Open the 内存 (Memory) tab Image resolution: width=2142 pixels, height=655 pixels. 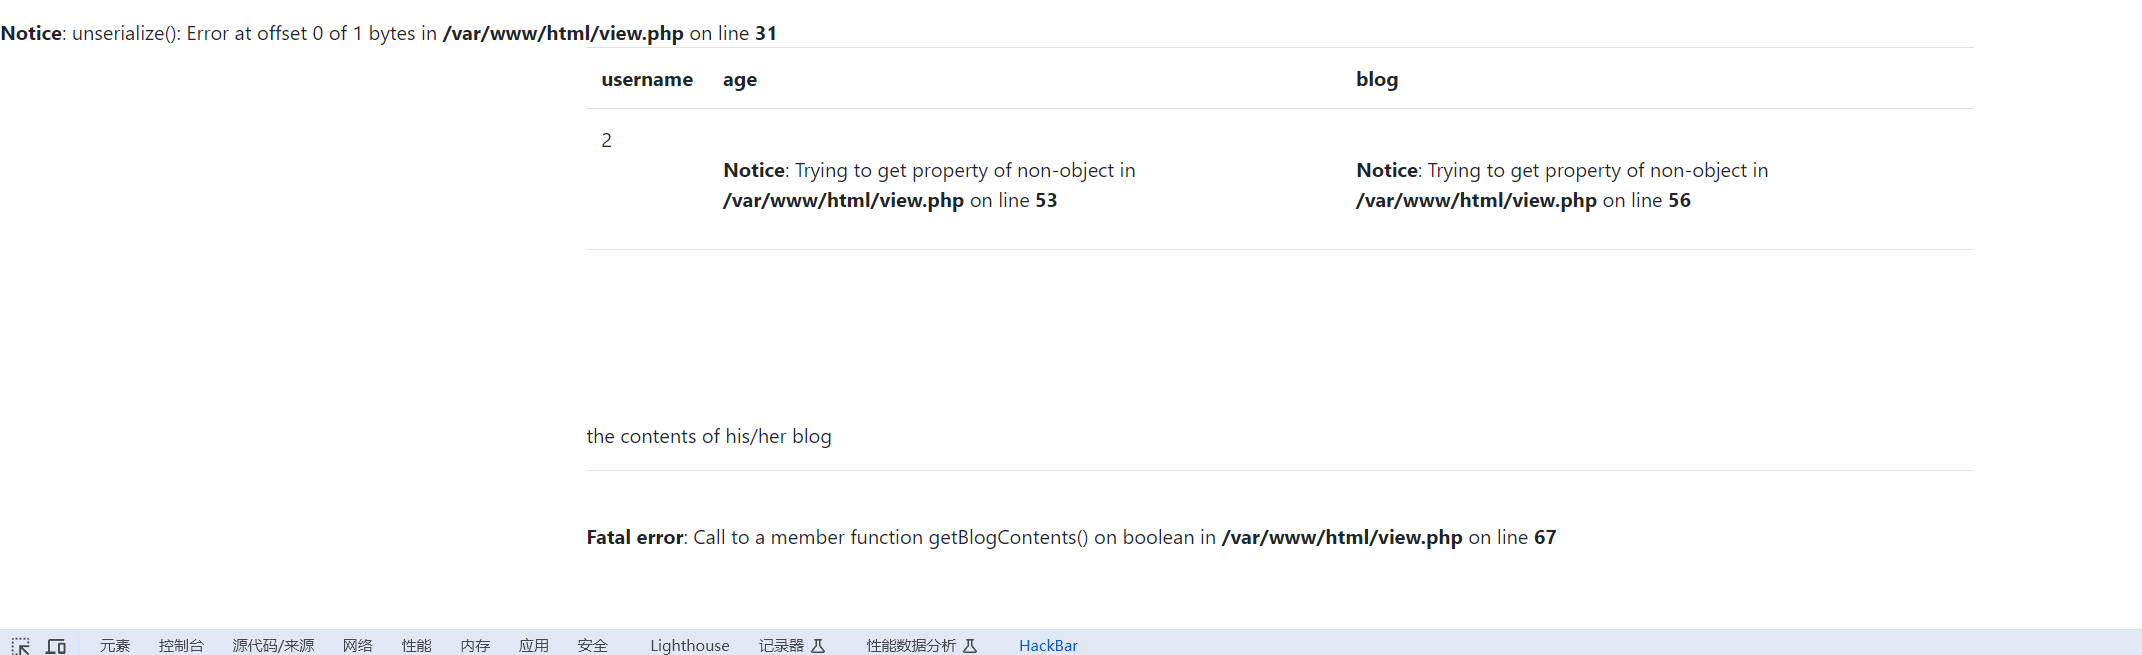tap(475, 646)
